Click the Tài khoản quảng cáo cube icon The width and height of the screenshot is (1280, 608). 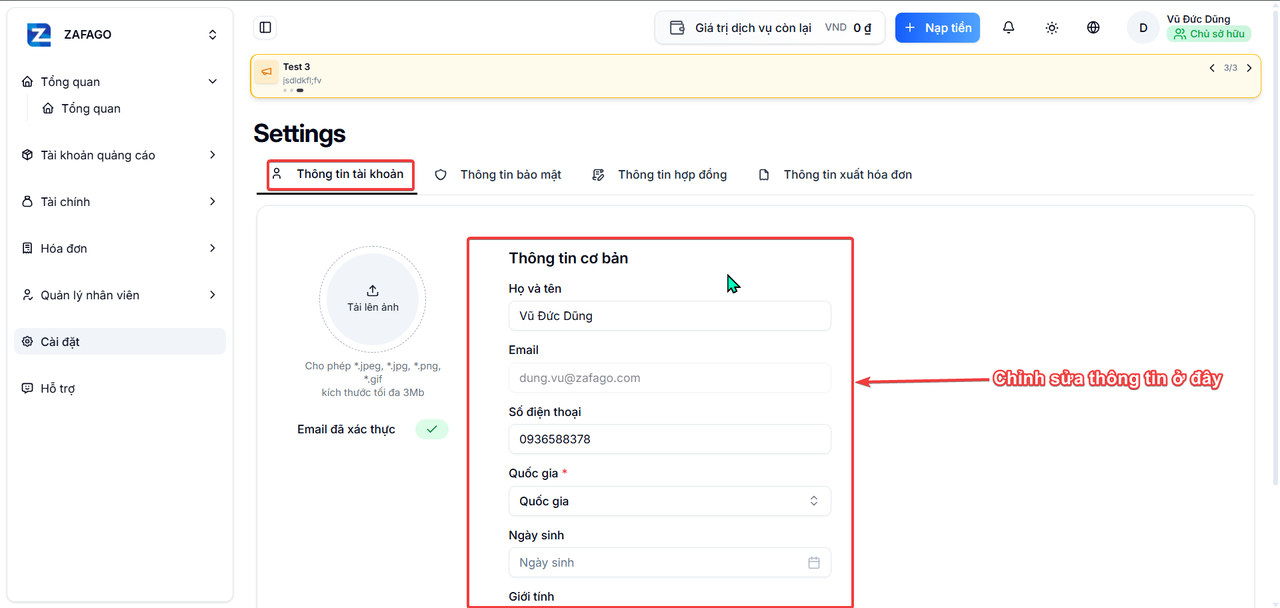coord(28,155)
